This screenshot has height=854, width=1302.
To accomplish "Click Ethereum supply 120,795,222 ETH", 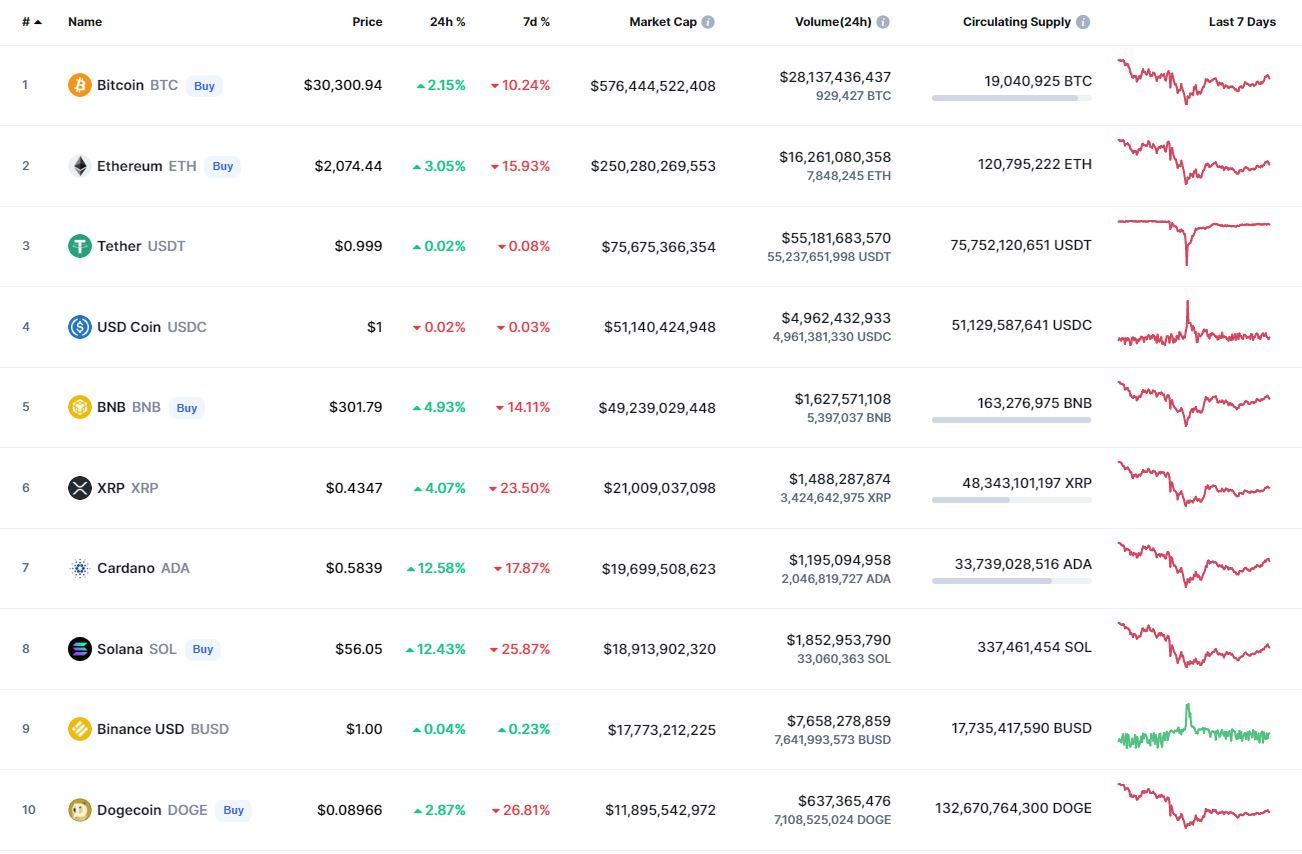I will pyautogui.click(x=1035, y=164).
